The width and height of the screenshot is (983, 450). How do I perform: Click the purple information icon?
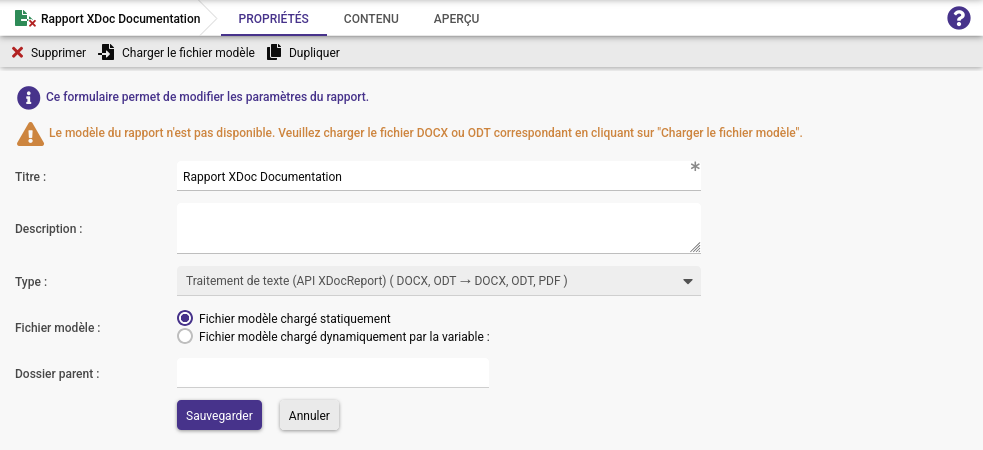(x=29, y=98)
